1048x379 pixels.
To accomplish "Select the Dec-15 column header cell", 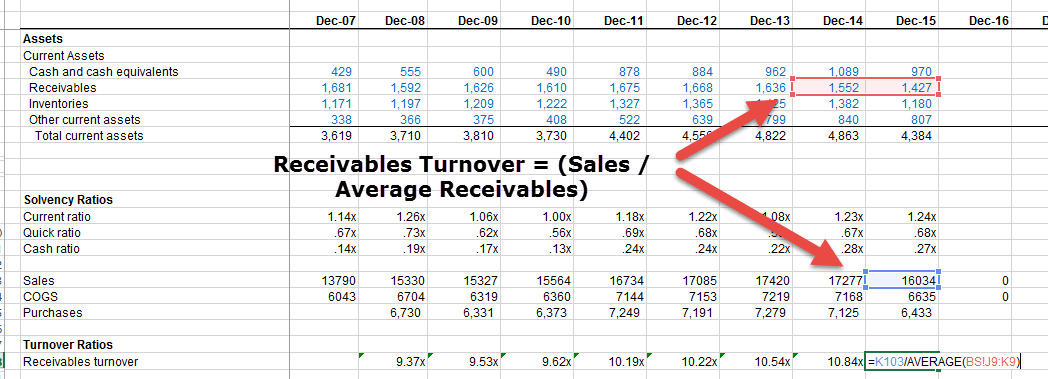I will [x=902, y=21].
